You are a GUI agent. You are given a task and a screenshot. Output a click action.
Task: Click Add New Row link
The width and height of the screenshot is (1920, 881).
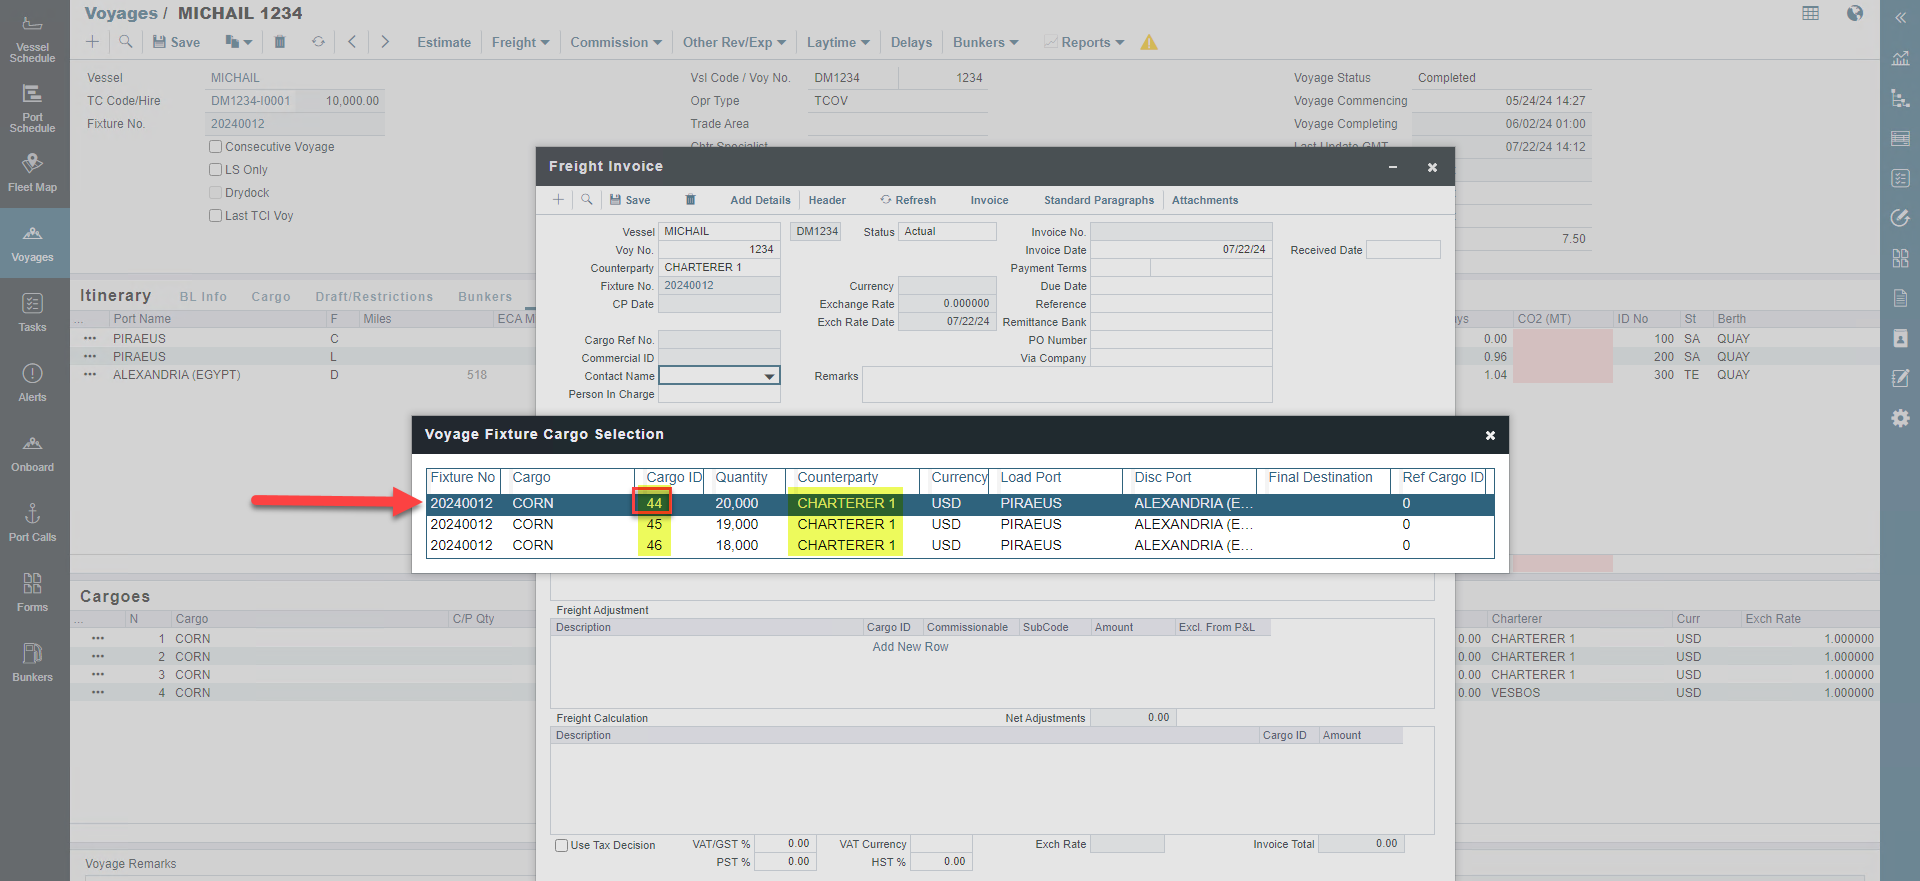[910, 647]
